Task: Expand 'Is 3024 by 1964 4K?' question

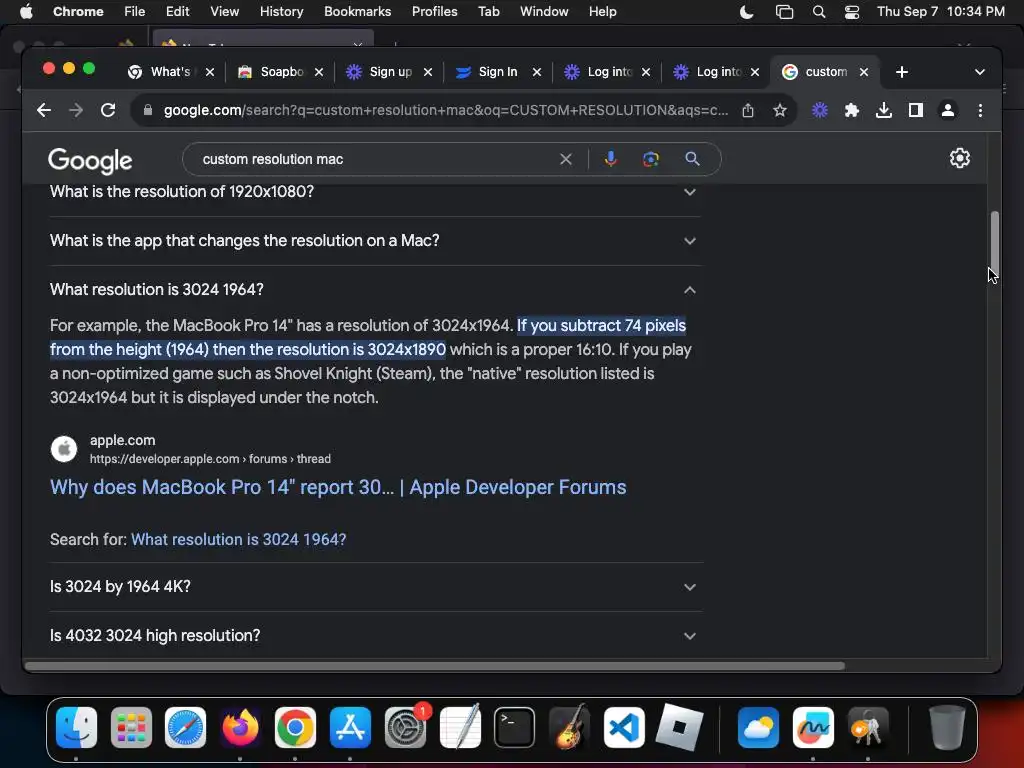Action: click(x=375, y=586)
